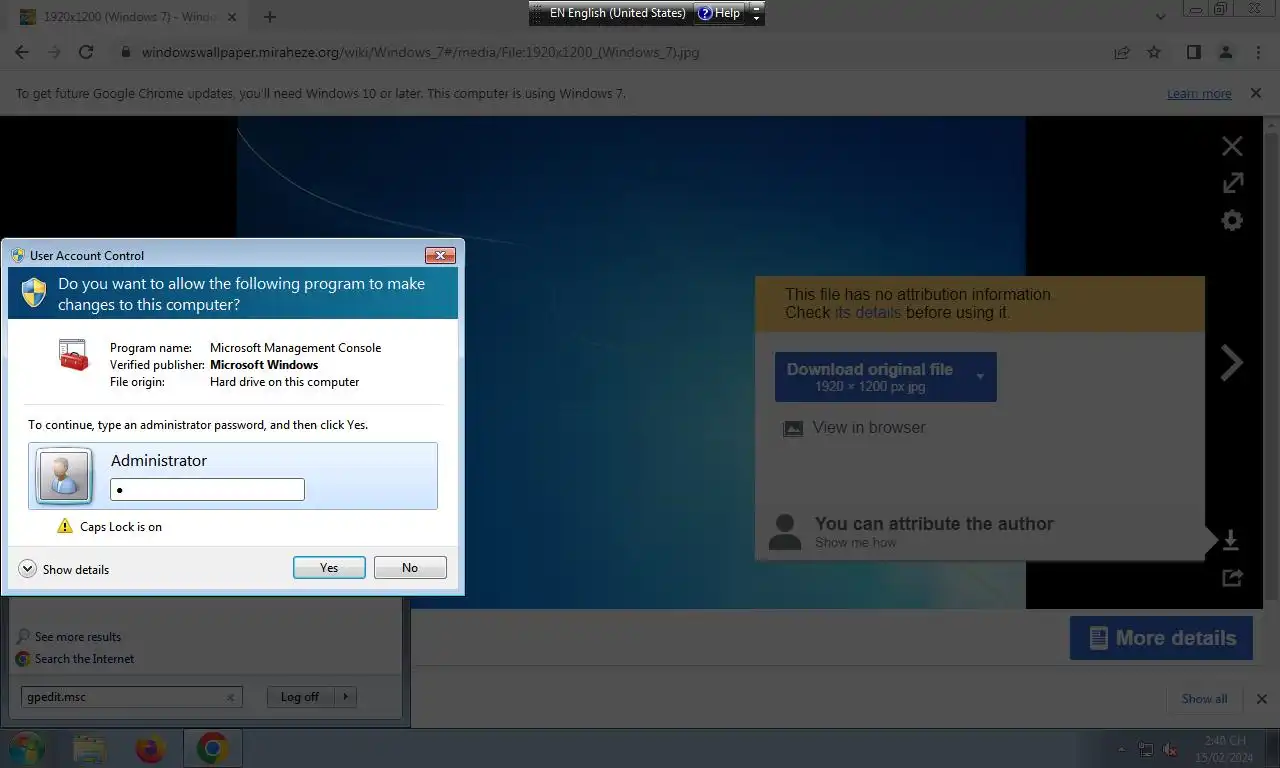The image size is (1280, 768).
Task: Click the Caps Lock warning icon
Action: [65, 526]
